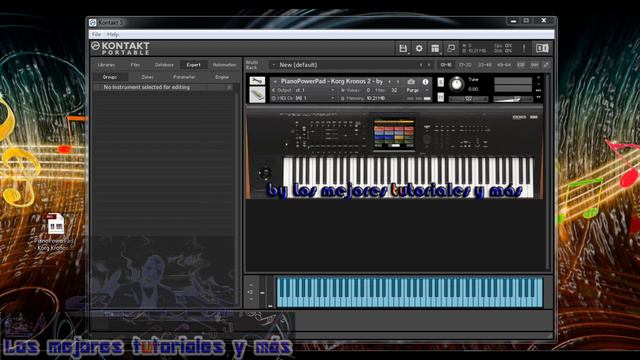Click the rack vertical scrollbar
This screenshot has width=640, height=360.
(x=548, y=171)
